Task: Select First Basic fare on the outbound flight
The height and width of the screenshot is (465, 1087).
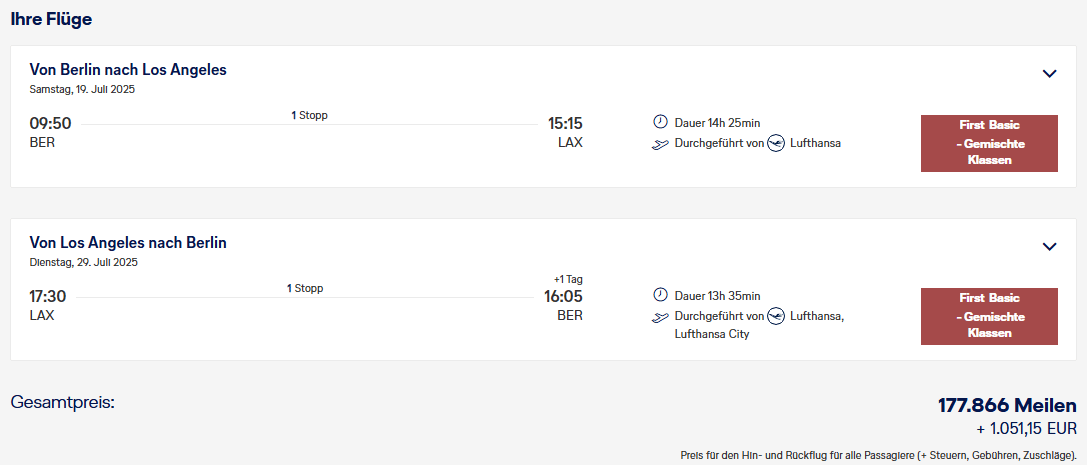Action: [989, 143]
